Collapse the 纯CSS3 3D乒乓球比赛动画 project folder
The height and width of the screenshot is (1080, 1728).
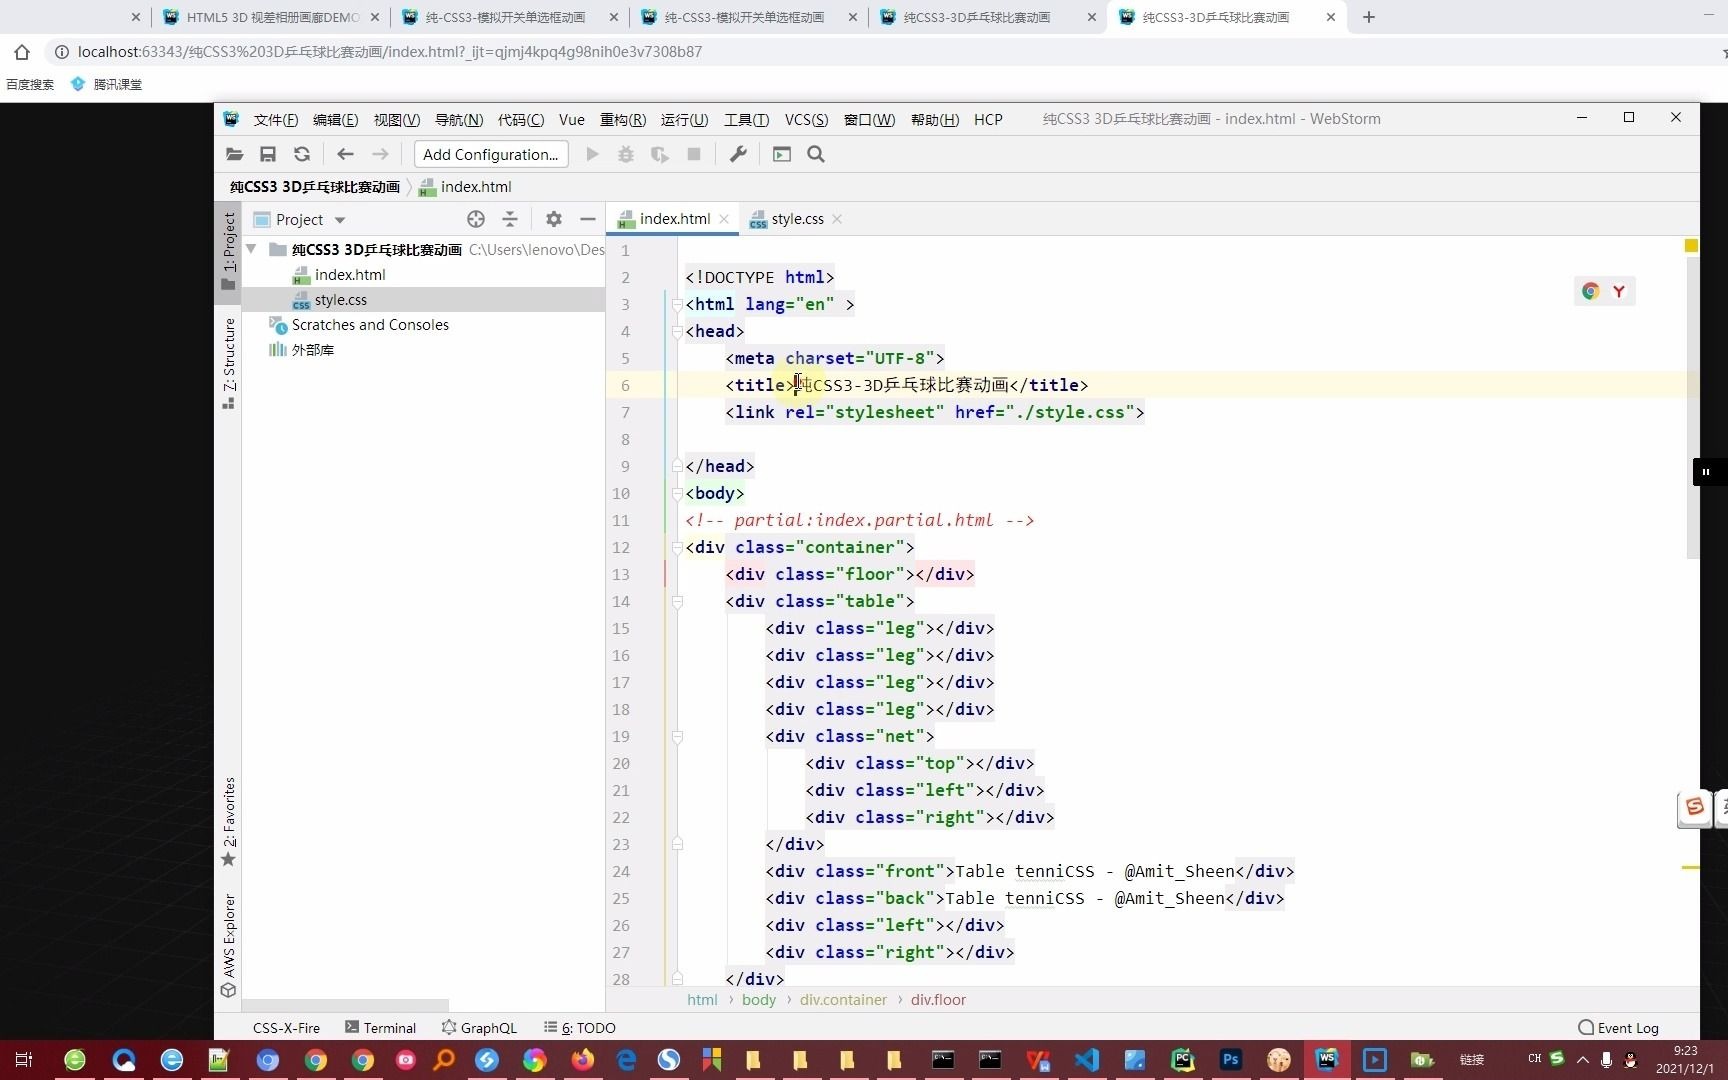click(252, 249)
